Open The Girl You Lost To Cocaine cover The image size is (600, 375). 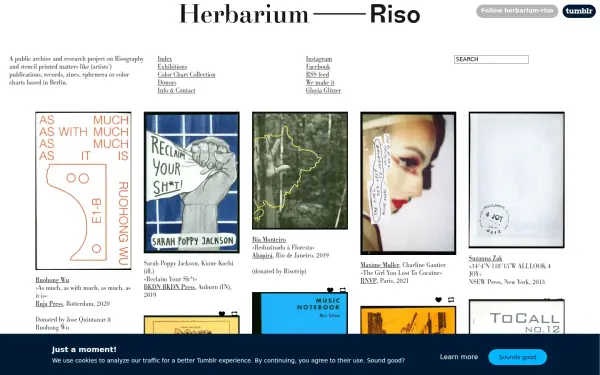pos(408,183)
